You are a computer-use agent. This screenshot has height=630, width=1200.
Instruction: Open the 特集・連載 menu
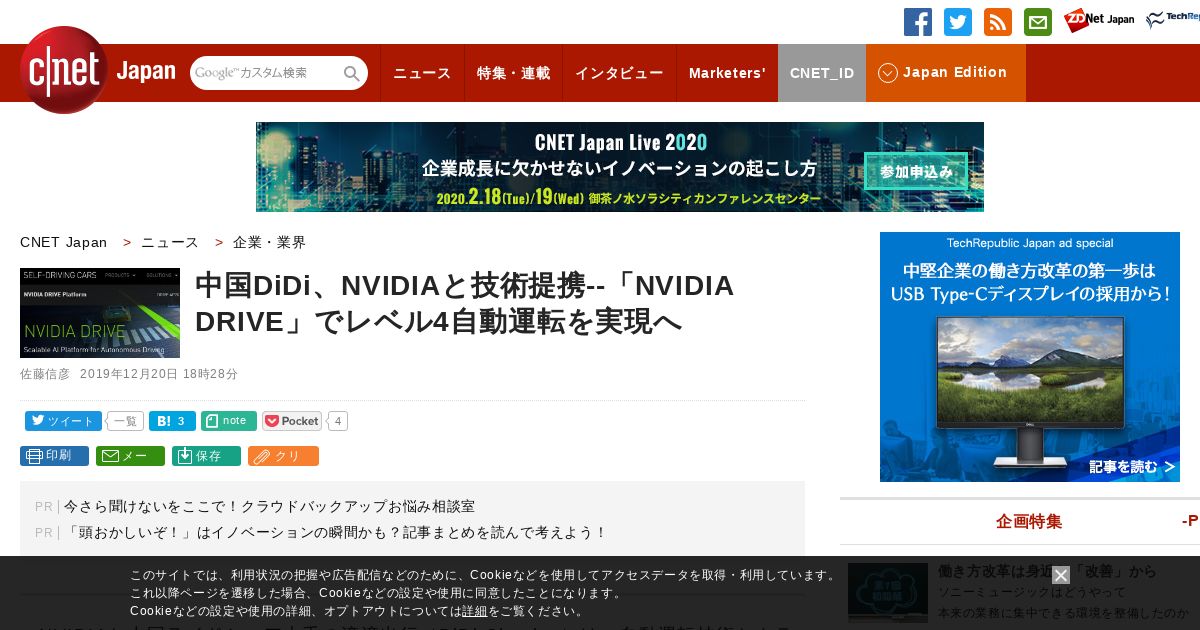(x=513, y=73)
